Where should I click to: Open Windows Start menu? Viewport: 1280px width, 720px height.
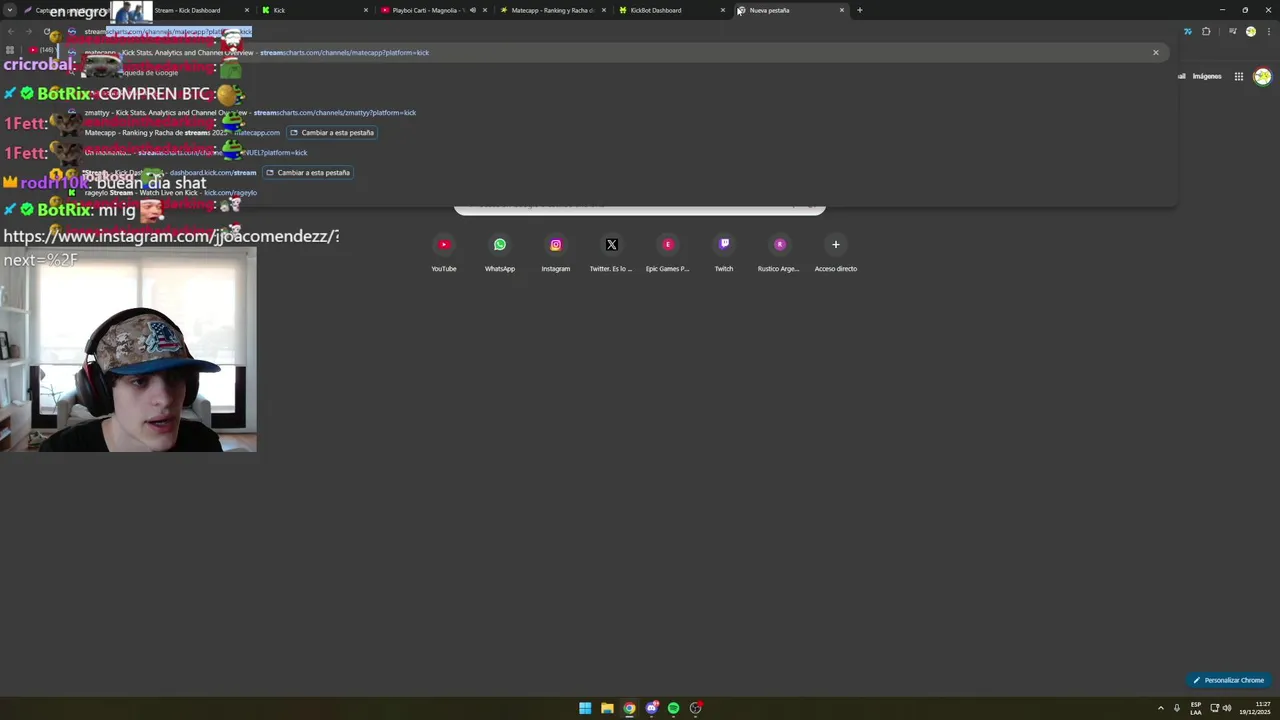coord(585,708)
